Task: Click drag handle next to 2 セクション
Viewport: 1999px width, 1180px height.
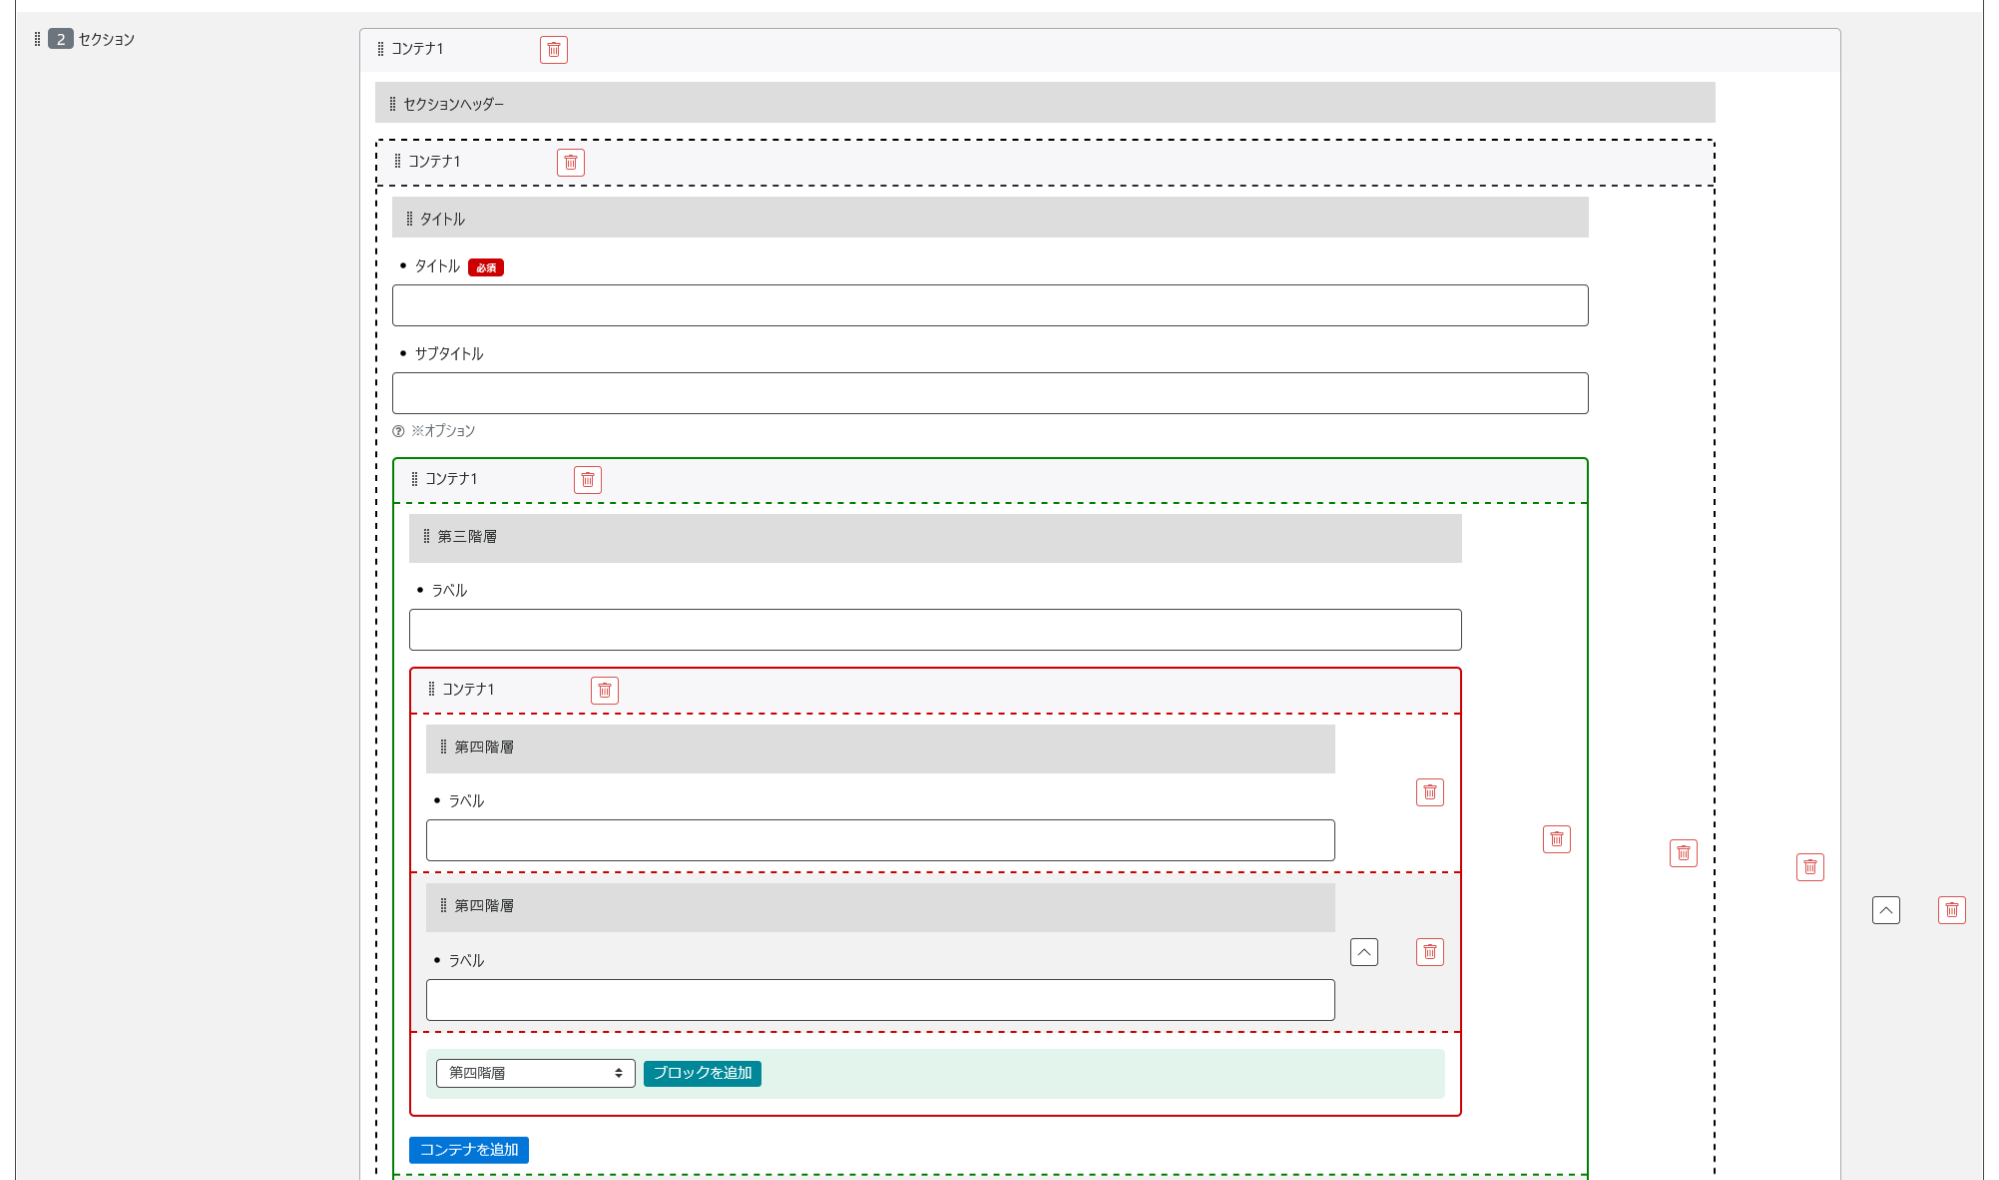Action: coord(37,39)
